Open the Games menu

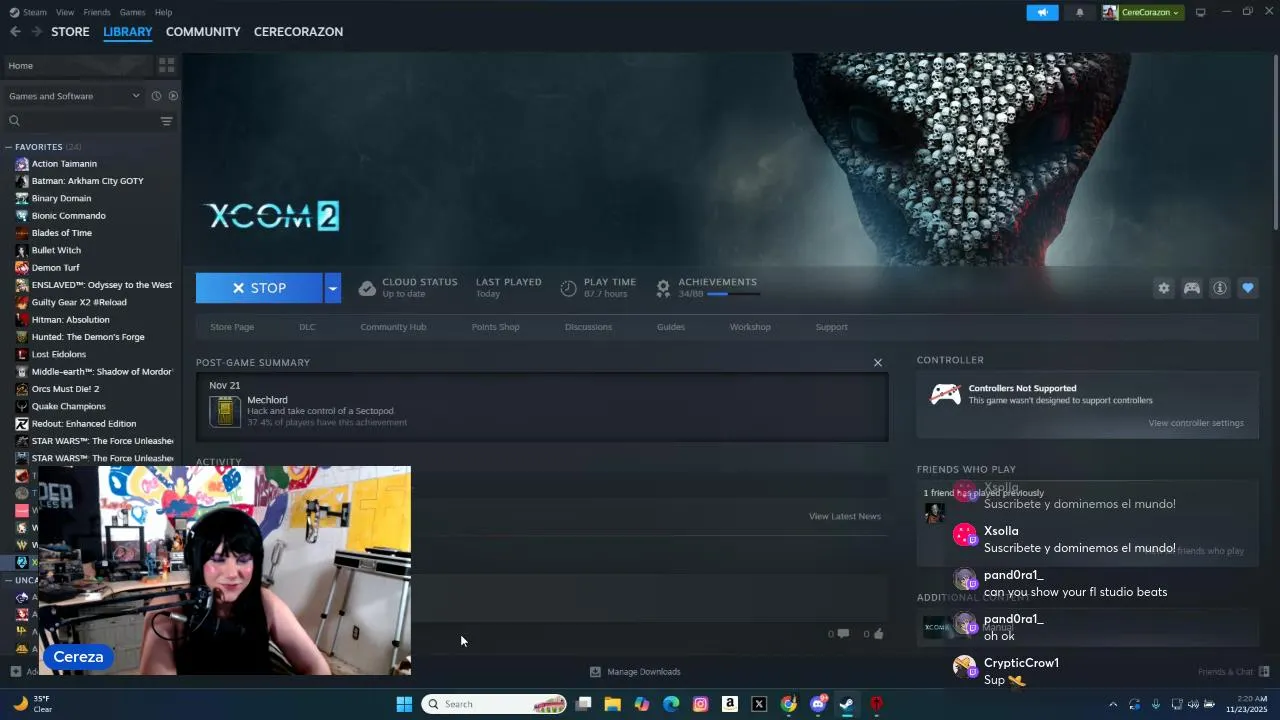(x=132, y=12)
